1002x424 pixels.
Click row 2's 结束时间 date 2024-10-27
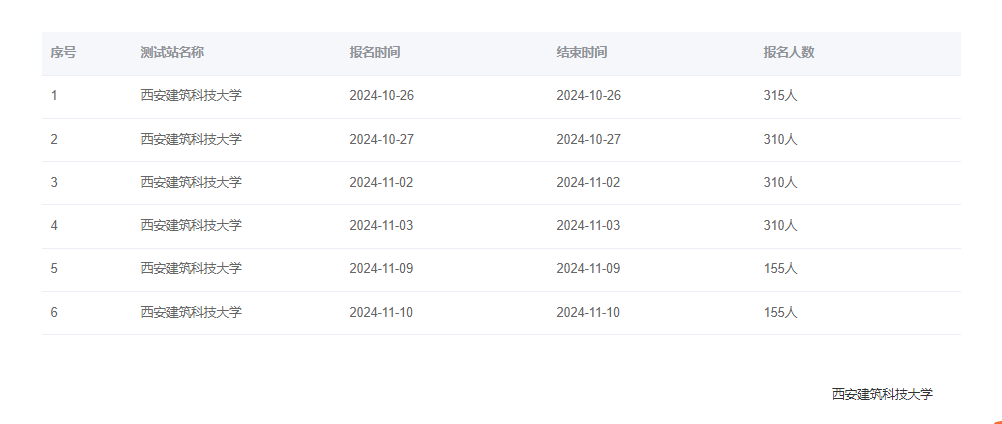coord(588,139)
